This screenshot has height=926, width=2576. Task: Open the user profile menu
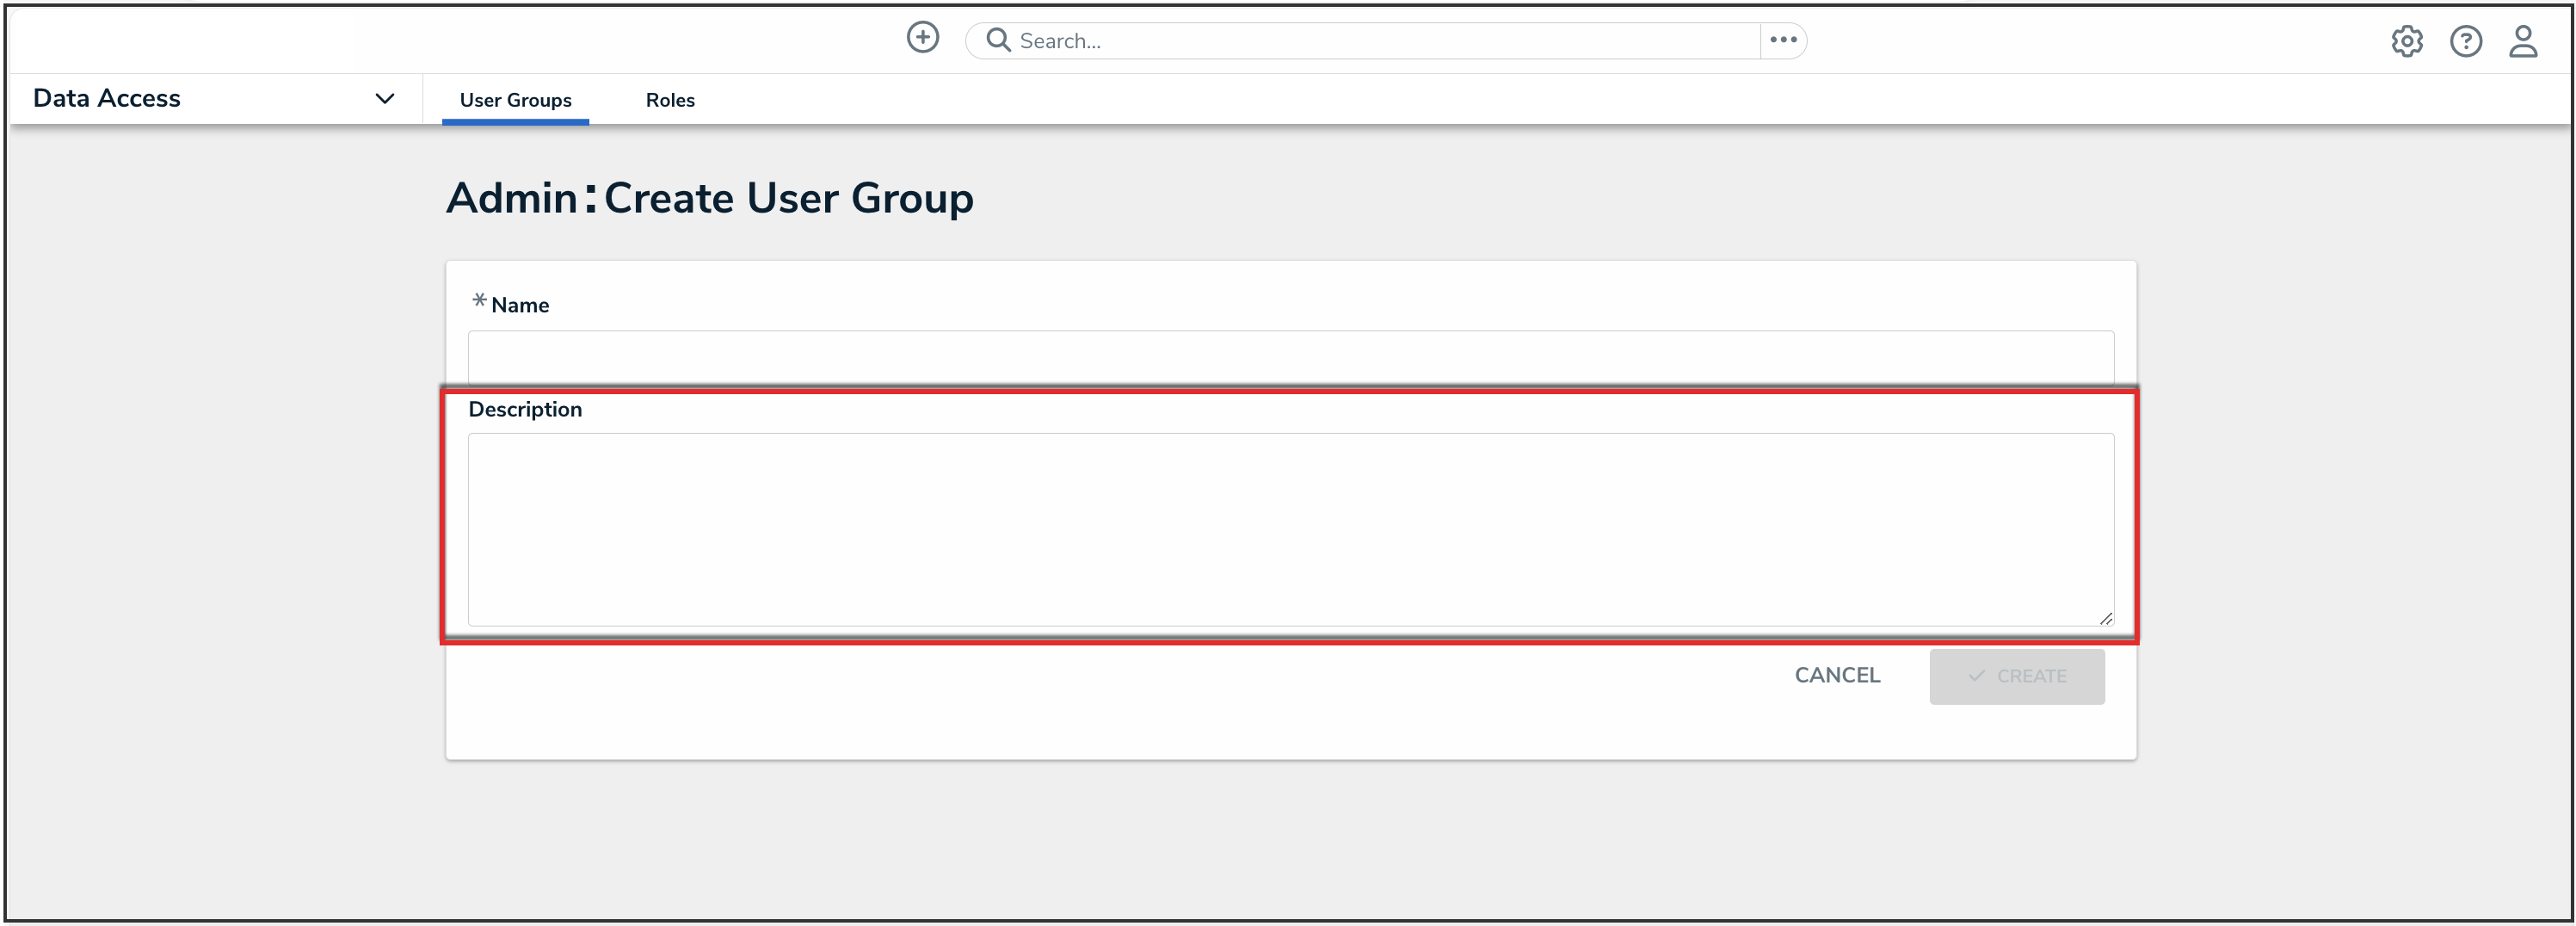pos(2523,41)
